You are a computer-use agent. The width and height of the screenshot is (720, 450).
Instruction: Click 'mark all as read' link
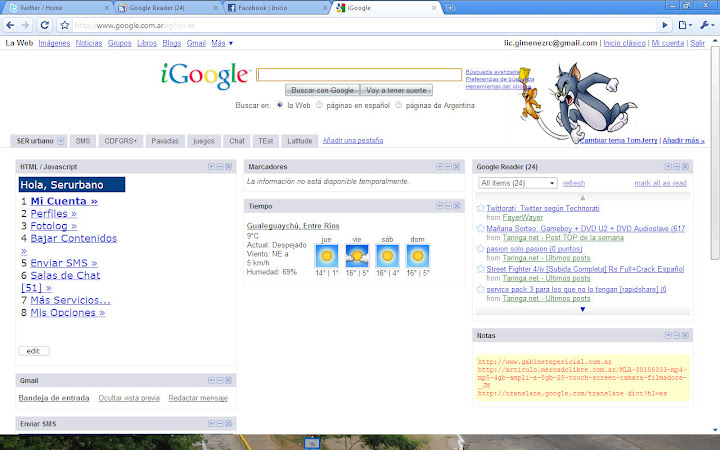(x=660, y=183)
